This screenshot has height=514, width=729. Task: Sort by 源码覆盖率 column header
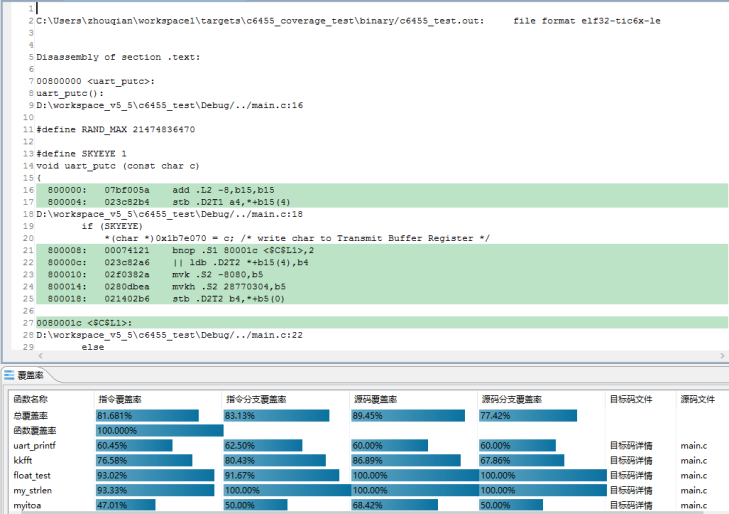point(376,399)
